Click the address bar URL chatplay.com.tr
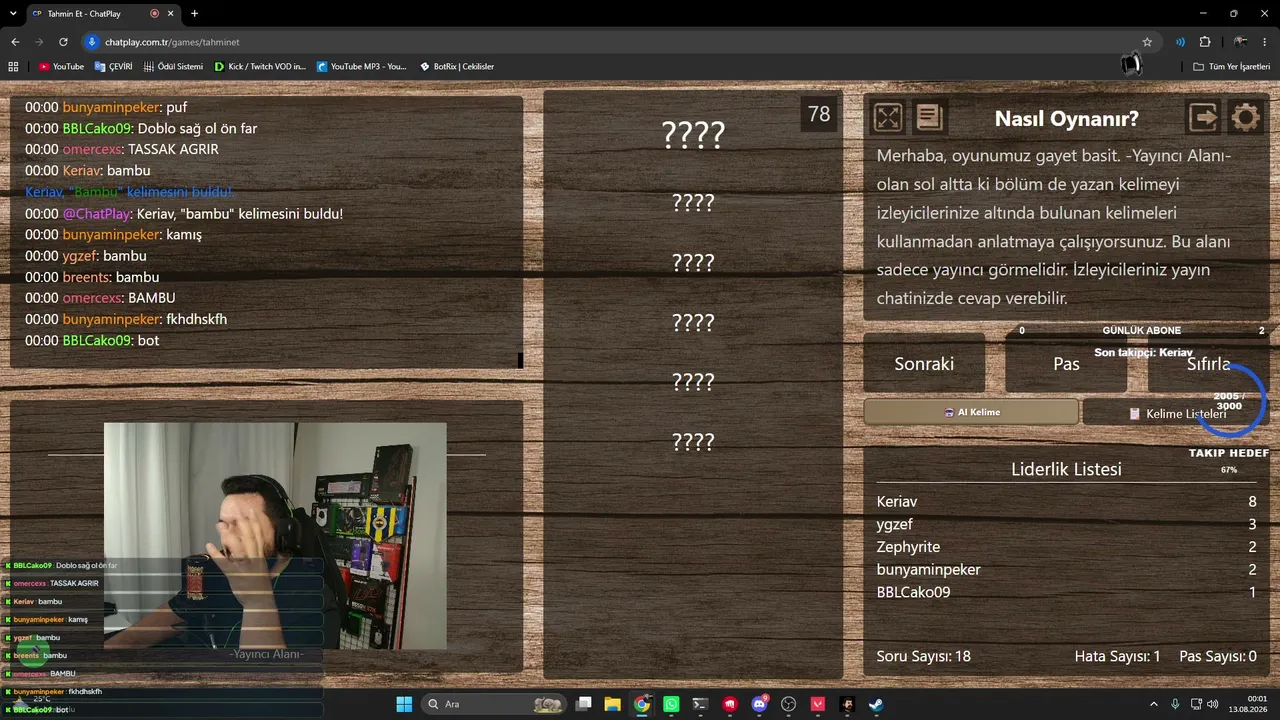 [172, 42]
